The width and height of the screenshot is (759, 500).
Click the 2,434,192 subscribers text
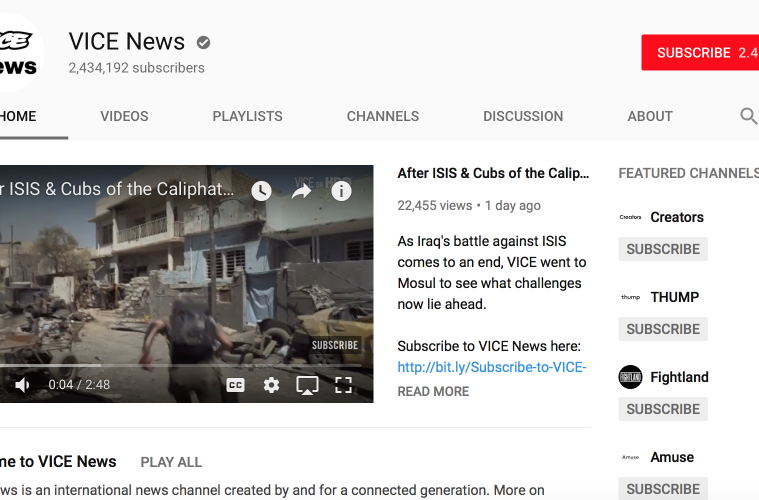[x=137, y=68]
